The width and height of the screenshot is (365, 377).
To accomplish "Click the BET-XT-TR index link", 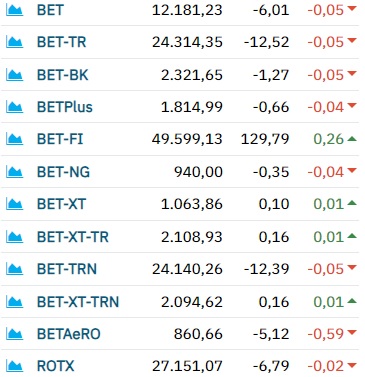I will (73, 237).
